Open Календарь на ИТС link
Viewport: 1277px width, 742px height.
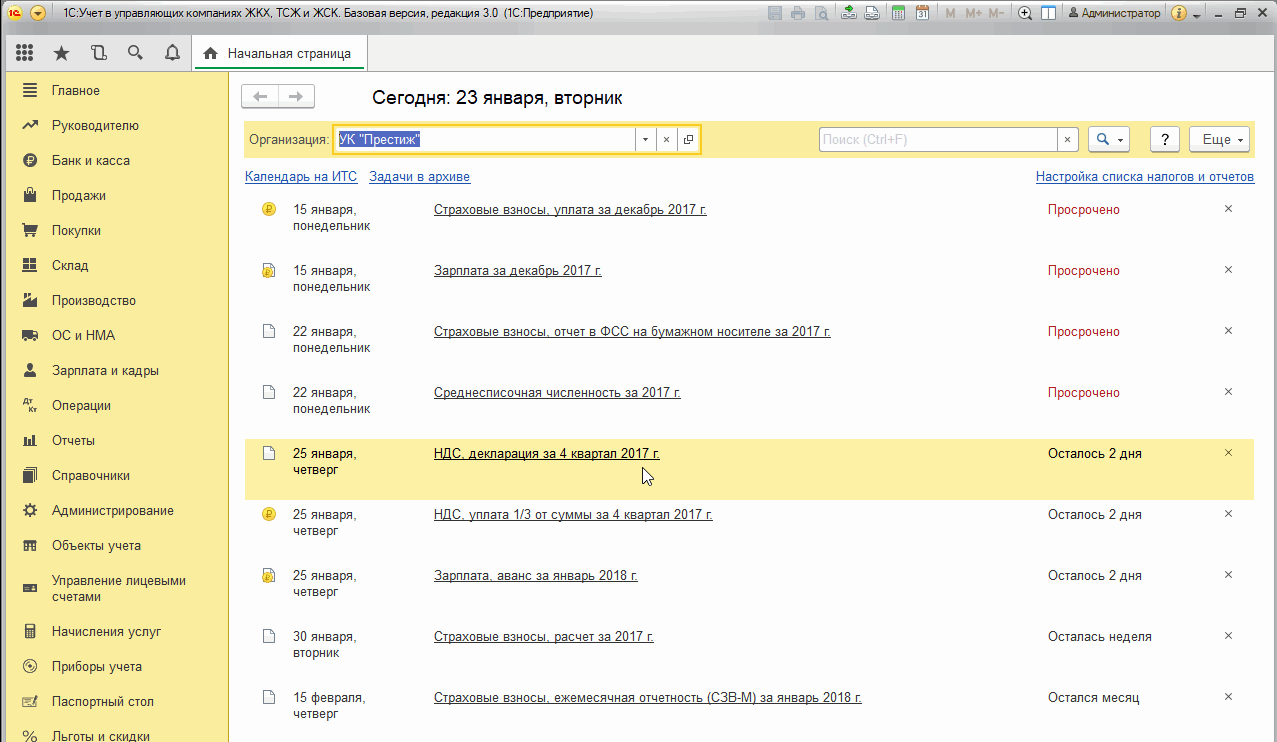301,177
